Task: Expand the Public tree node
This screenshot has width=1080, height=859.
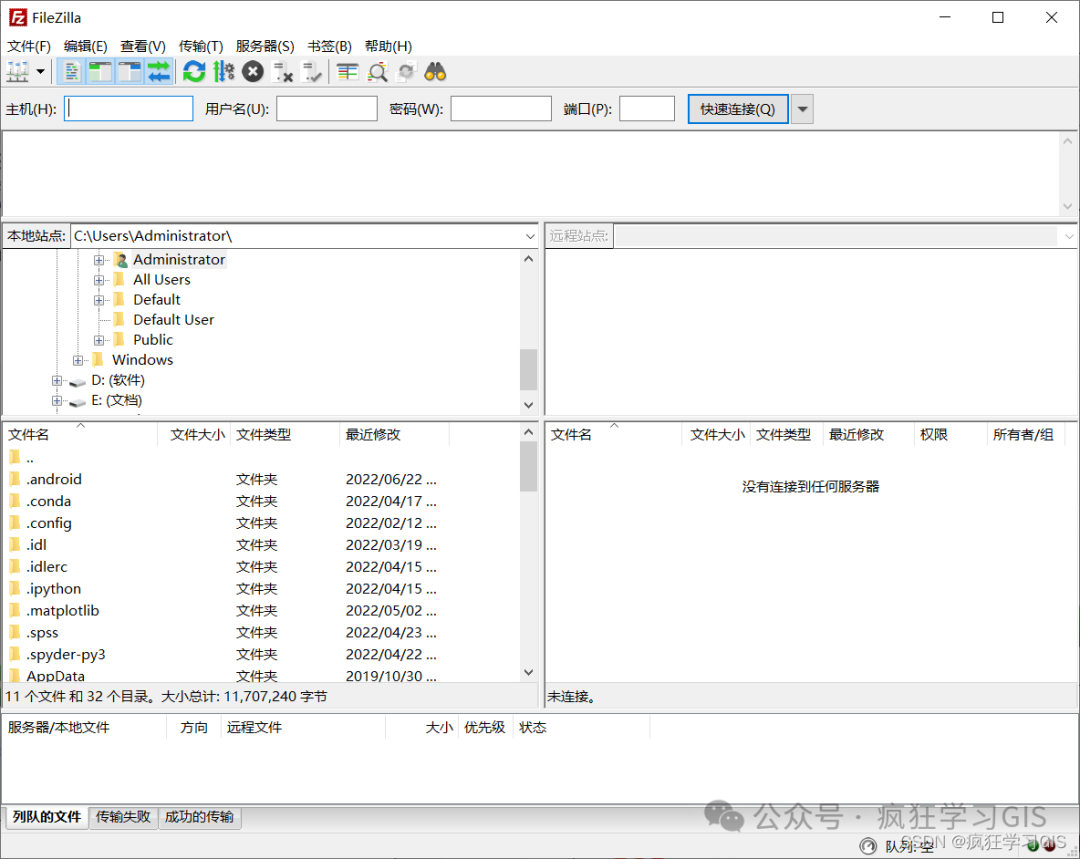Action: click(x=99, y=340)
